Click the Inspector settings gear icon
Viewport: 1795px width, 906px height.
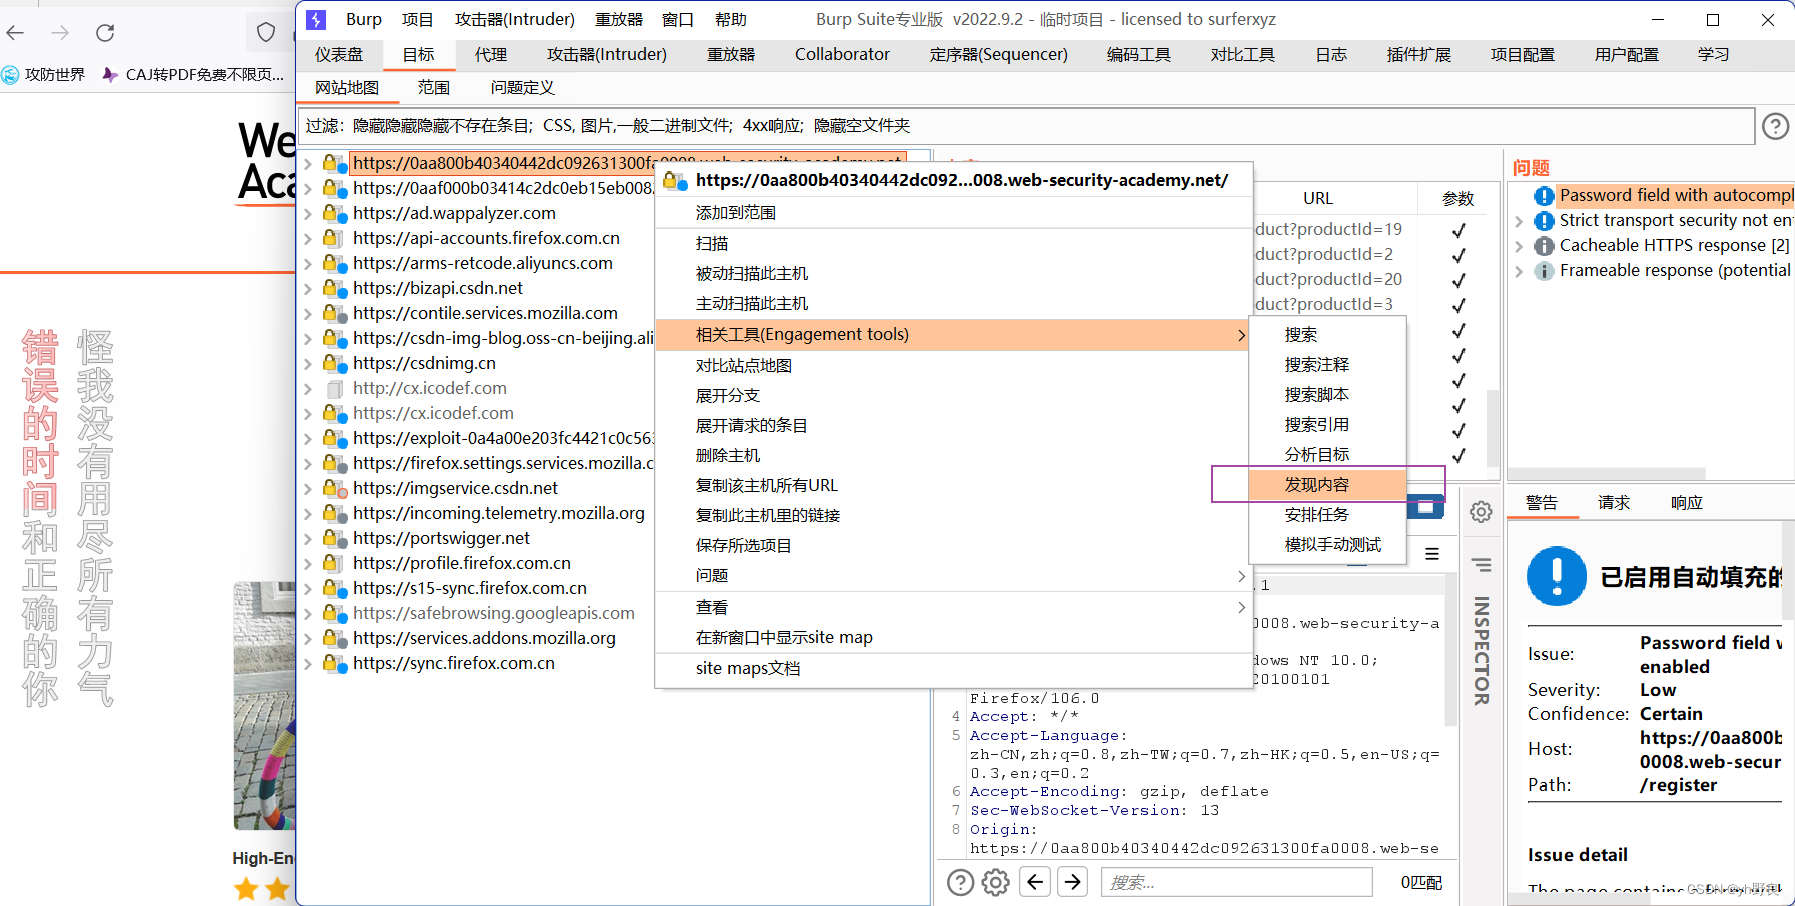point(1481,512)
